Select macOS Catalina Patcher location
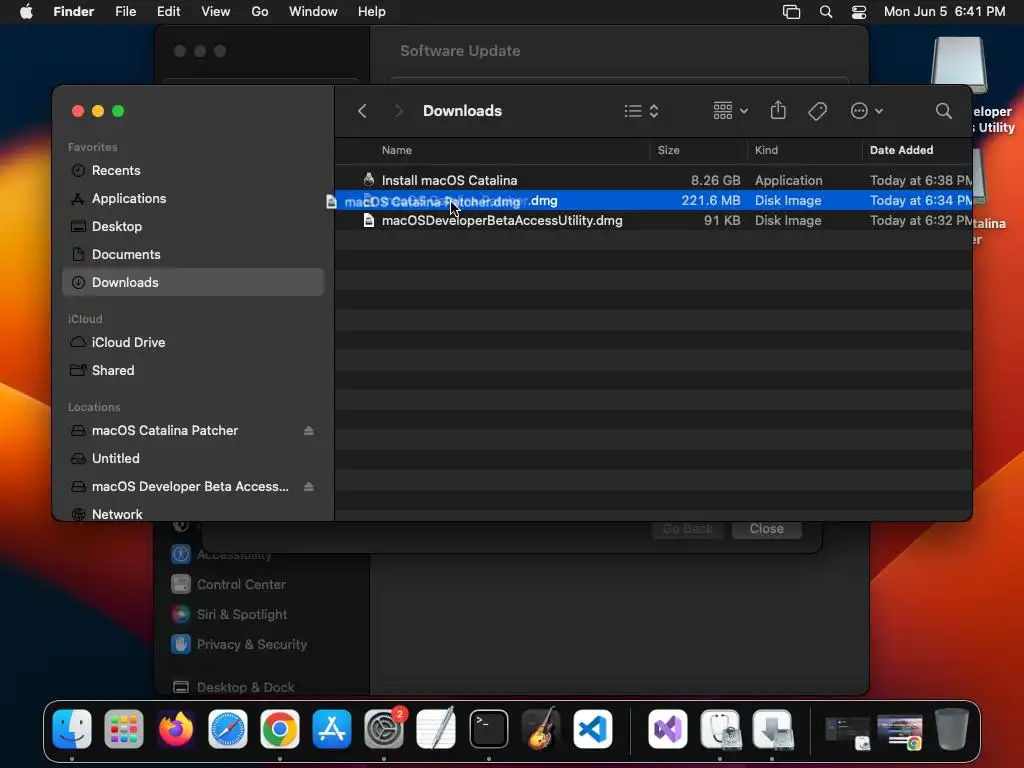 coord(165,430)
